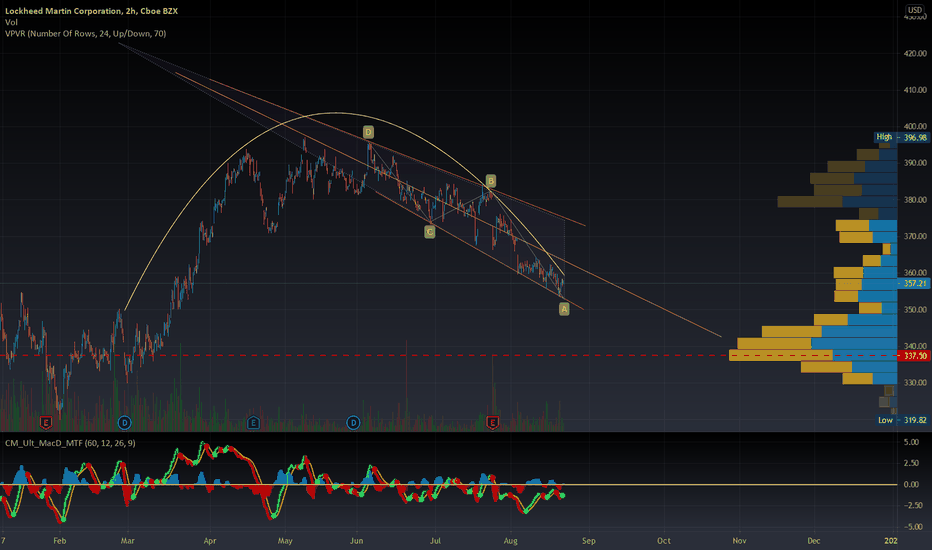Click the Lockheed Martin Corporation chart title
The height and width of the screenshot is (550, 932).
[91, 11]
